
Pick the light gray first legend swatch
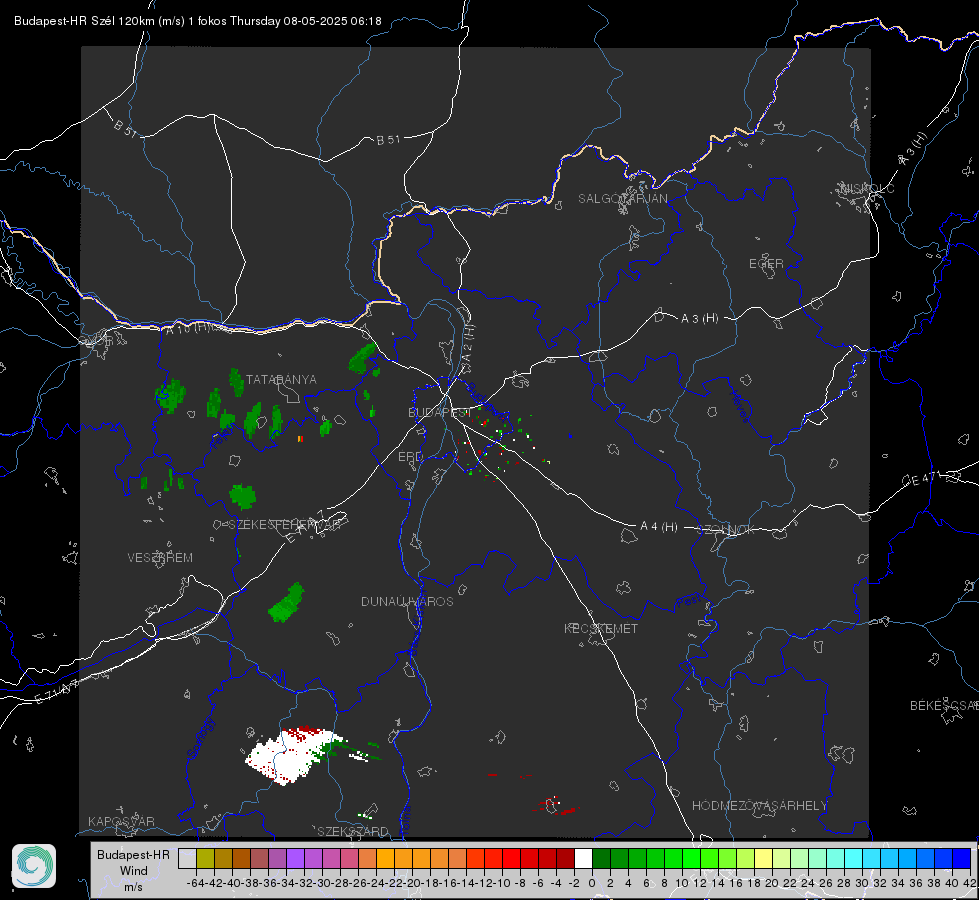click(187, 858)
